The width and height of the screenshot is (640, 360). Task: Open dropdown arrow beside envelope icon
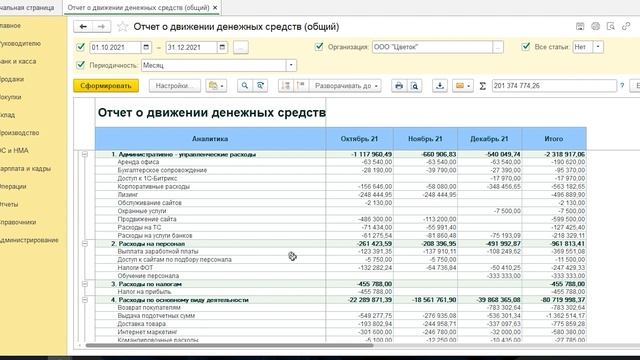click(469, 86)
